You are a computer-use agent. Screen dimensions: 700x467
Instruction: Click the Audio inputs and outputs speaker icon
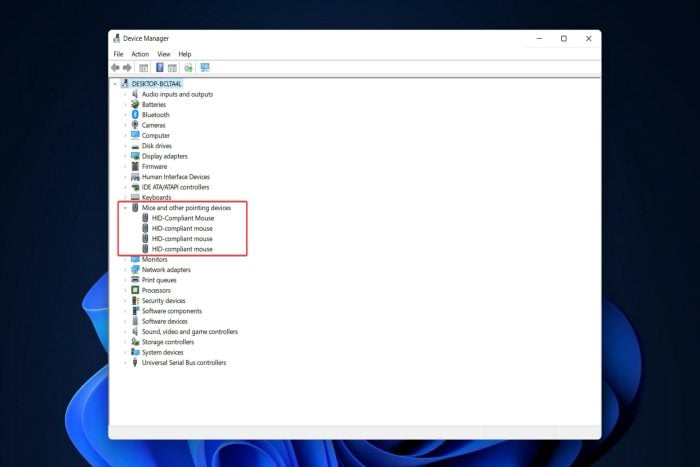(135, 94)
